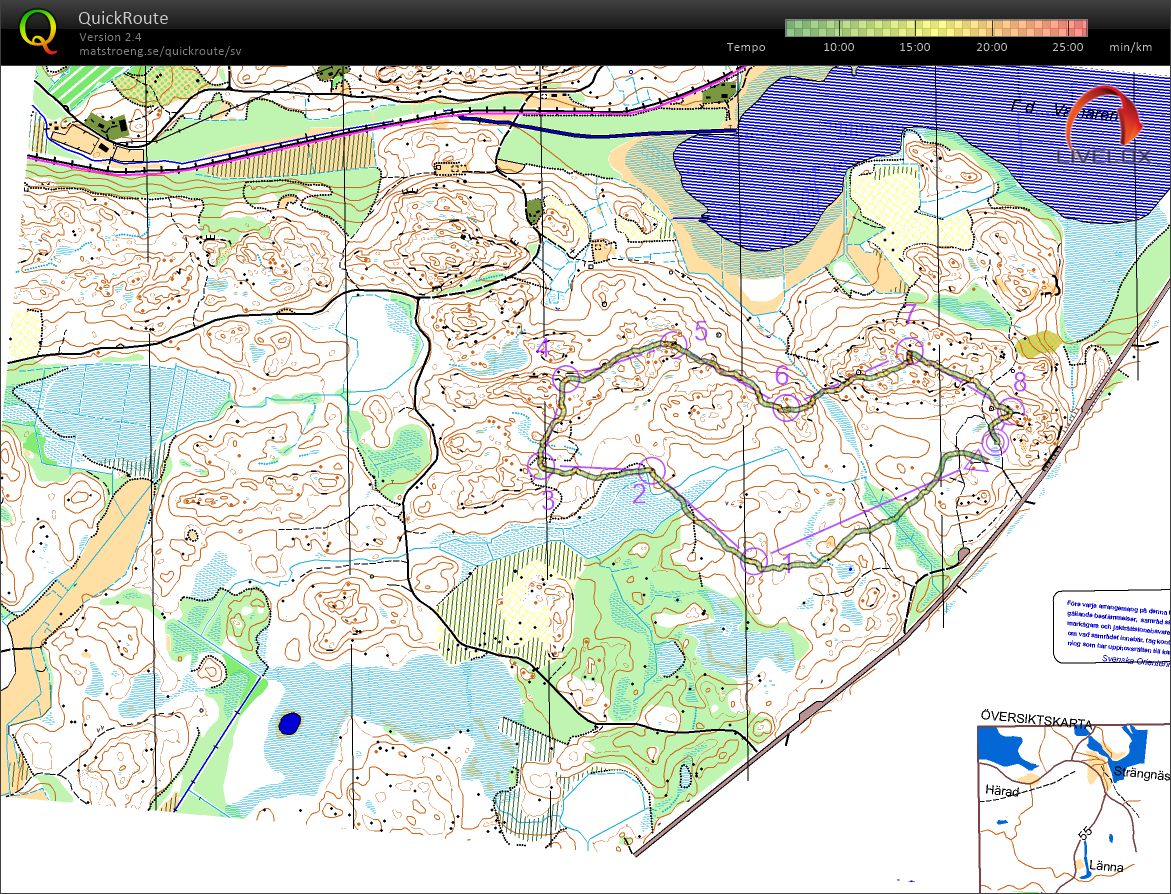Click control circle 3 on the map
This screenshot has height=894, width=1171.
[x=541, y=467]
